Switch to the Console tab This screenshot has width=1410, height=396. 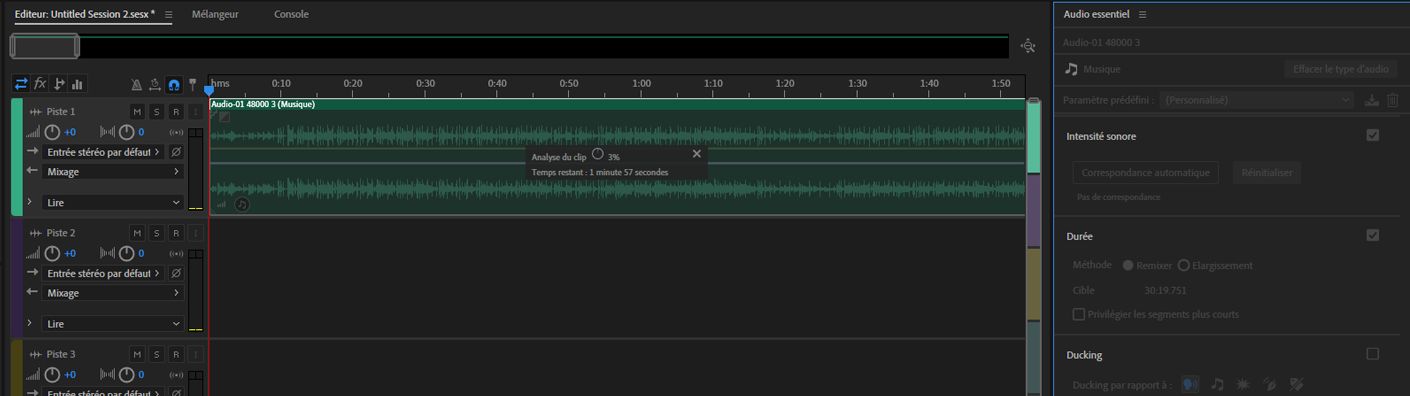point(291,14)
